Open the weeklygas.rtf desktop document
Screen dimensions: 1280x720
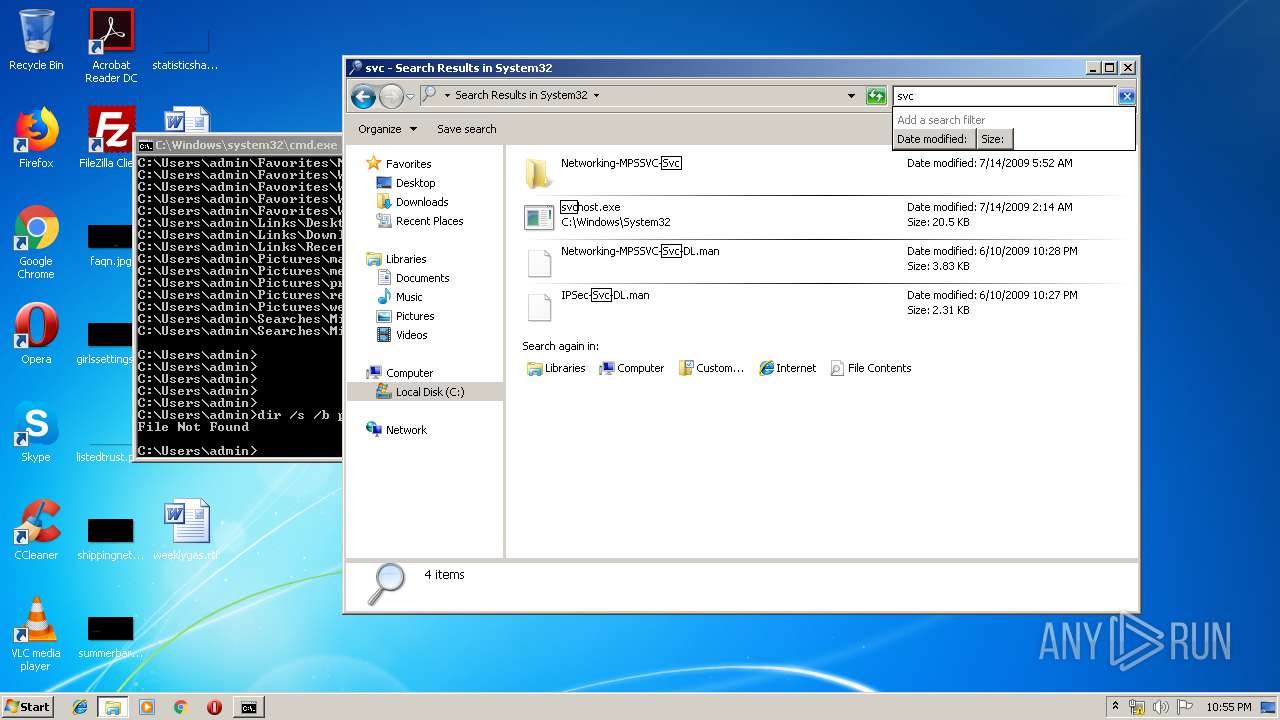tap(186, 530)
